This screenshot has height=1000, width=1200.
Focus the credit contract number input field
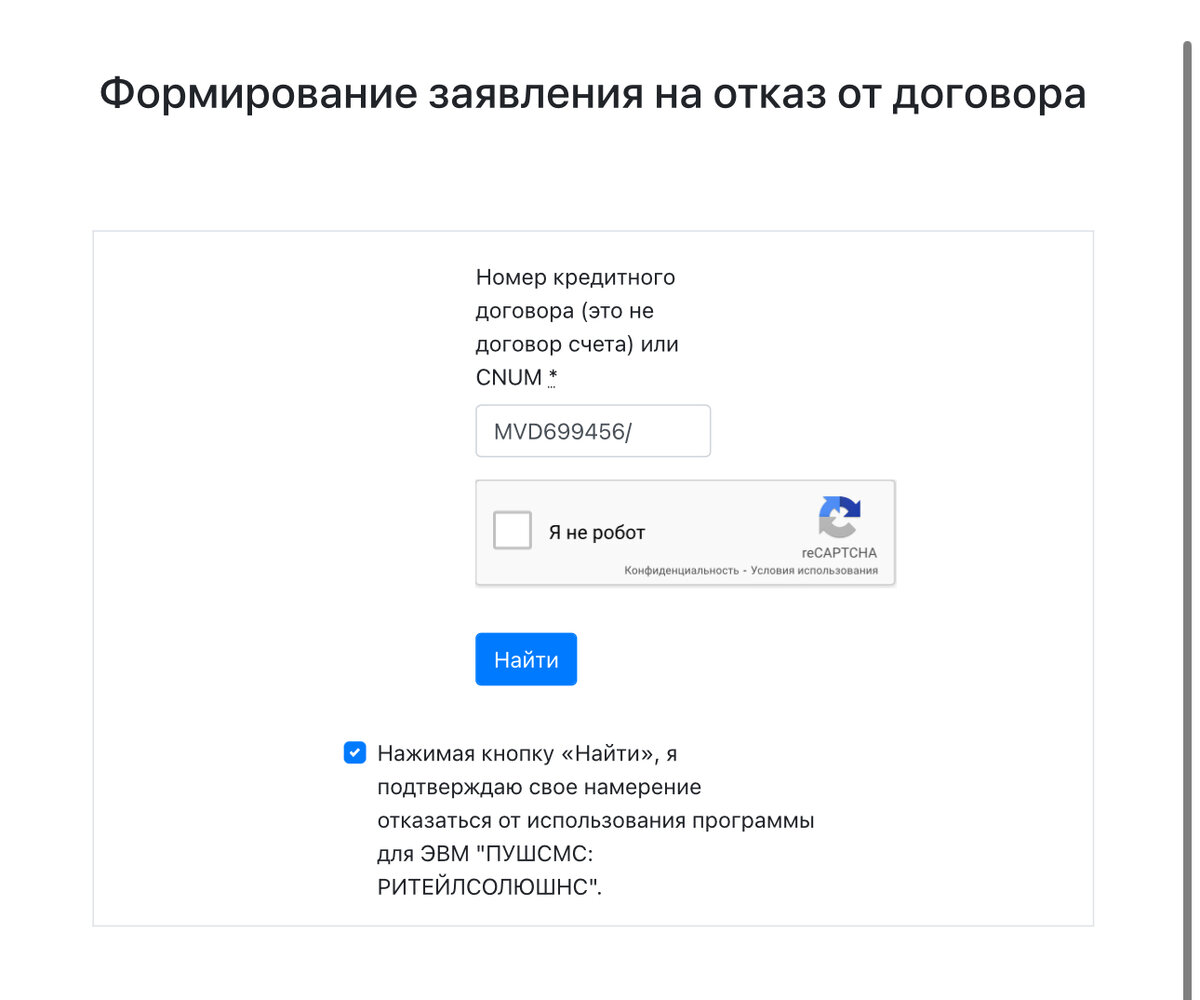(593, 431)
